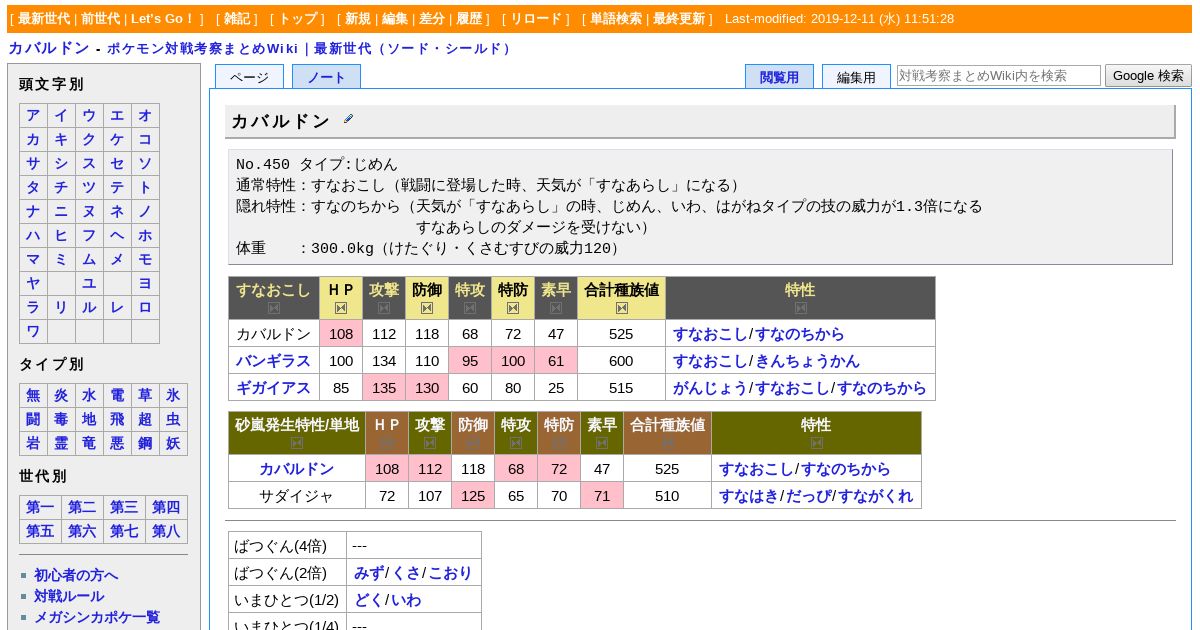
Task: Click 新規 in the top menu
Action: click(358, 19)
